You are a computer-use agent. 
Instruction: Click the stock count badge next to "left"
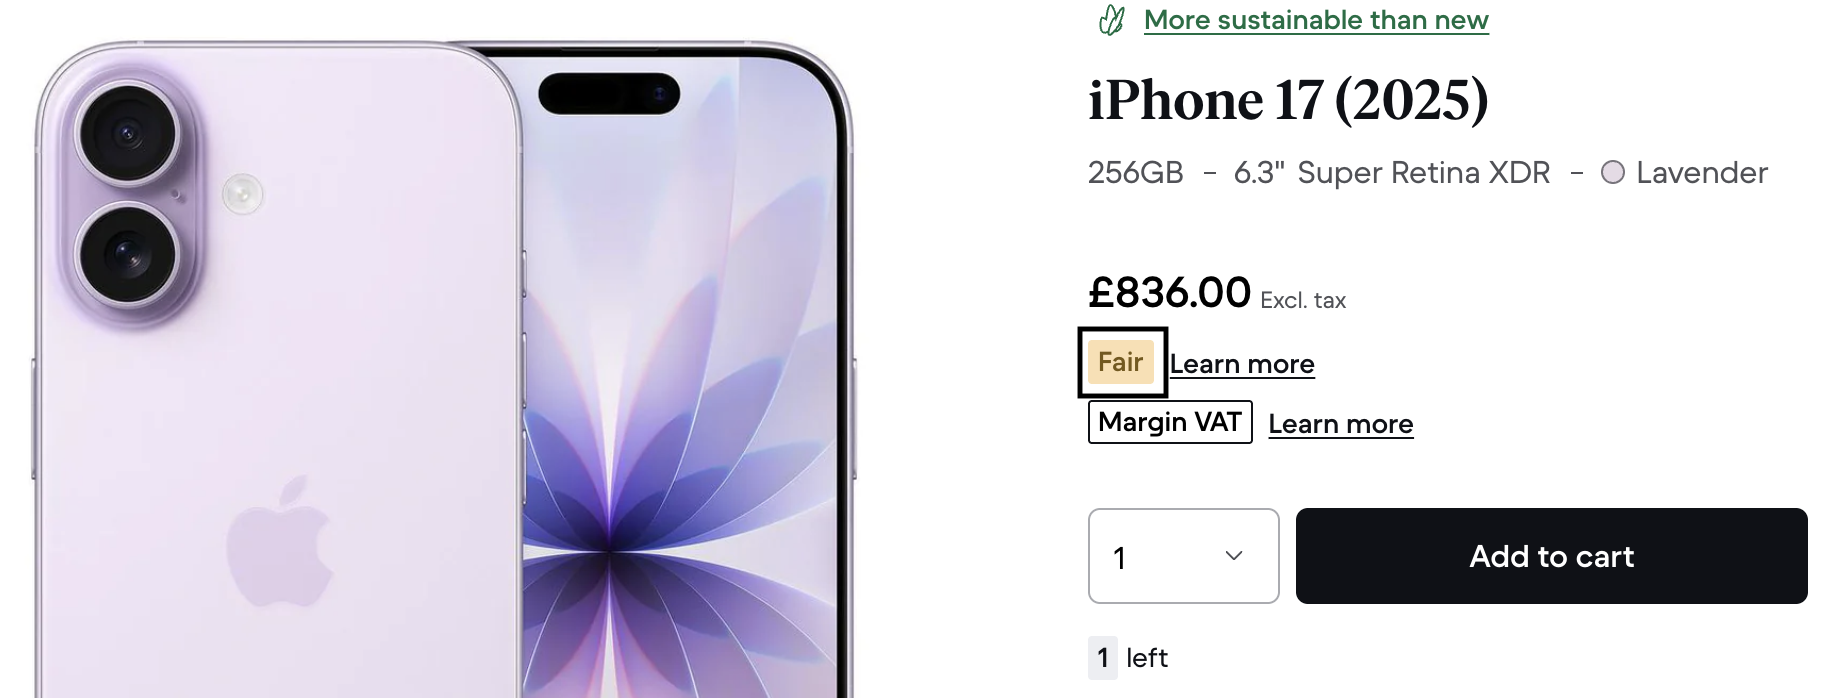click(x=1103, y=658)
